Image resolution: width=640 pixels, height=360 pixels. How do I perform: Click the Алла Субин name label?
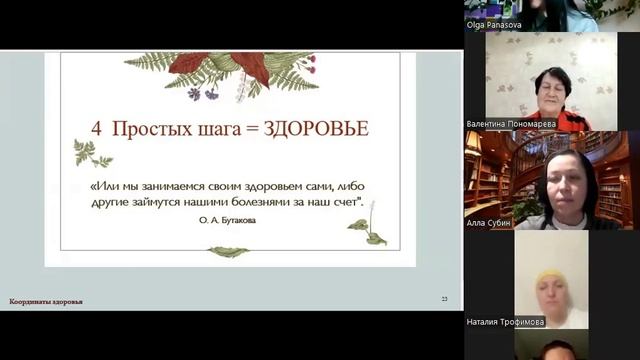489,223
